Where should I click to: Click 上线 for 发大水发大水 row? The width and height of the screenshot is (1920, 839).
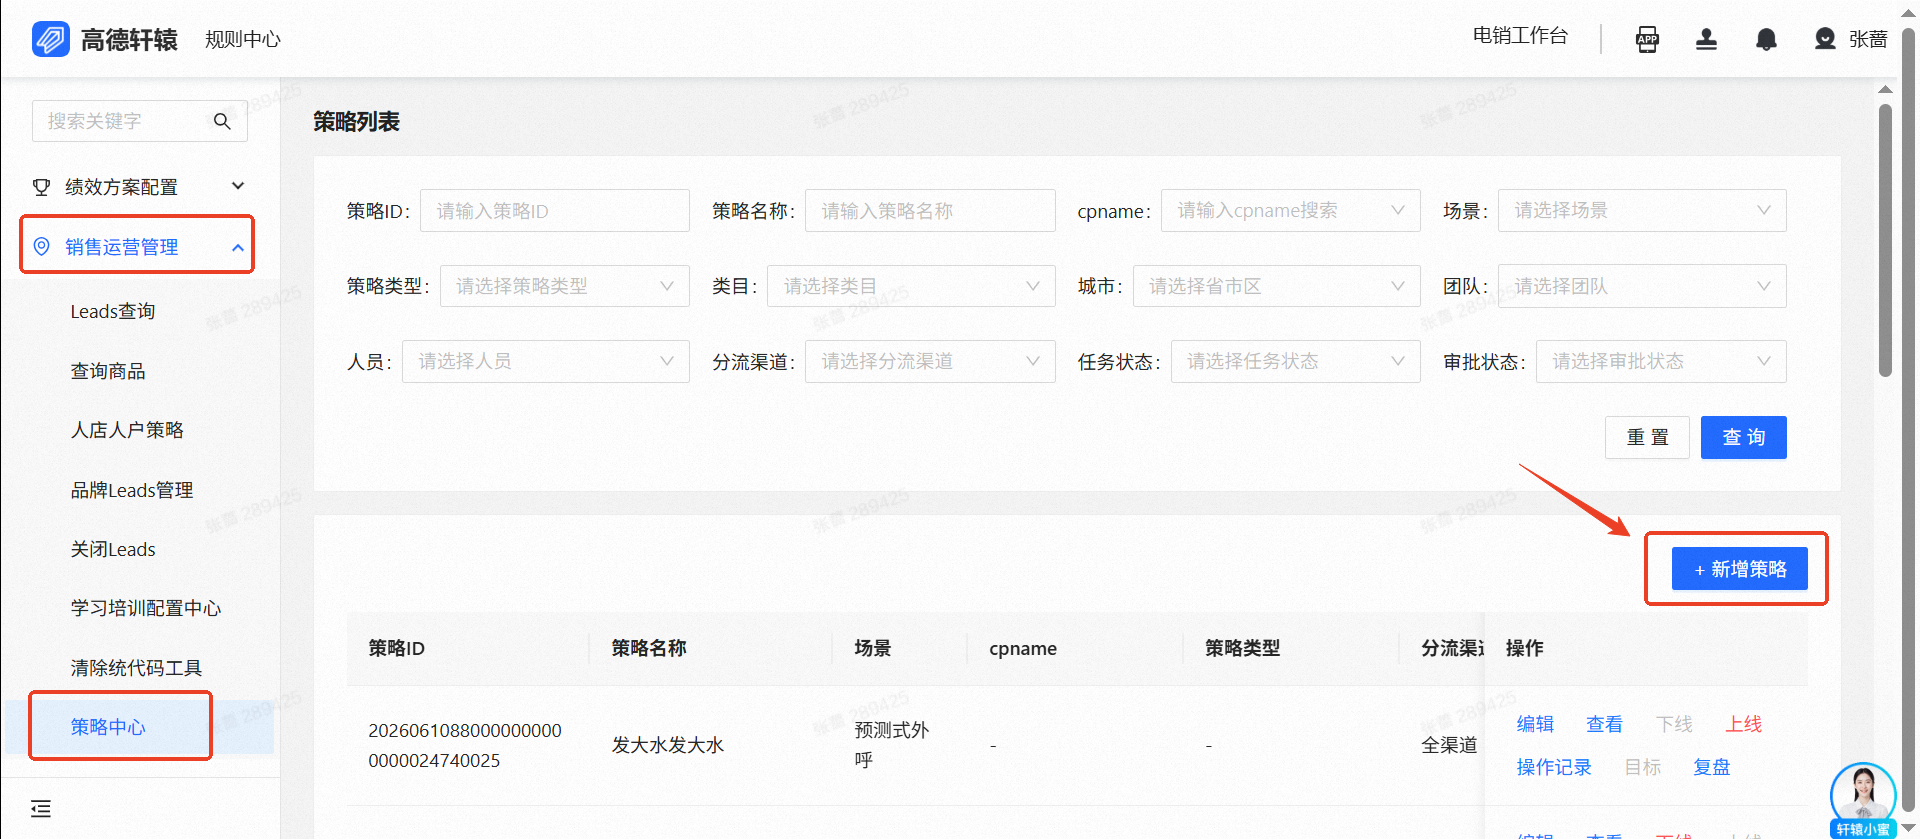pyautogui.click(x=1743, y=724)
